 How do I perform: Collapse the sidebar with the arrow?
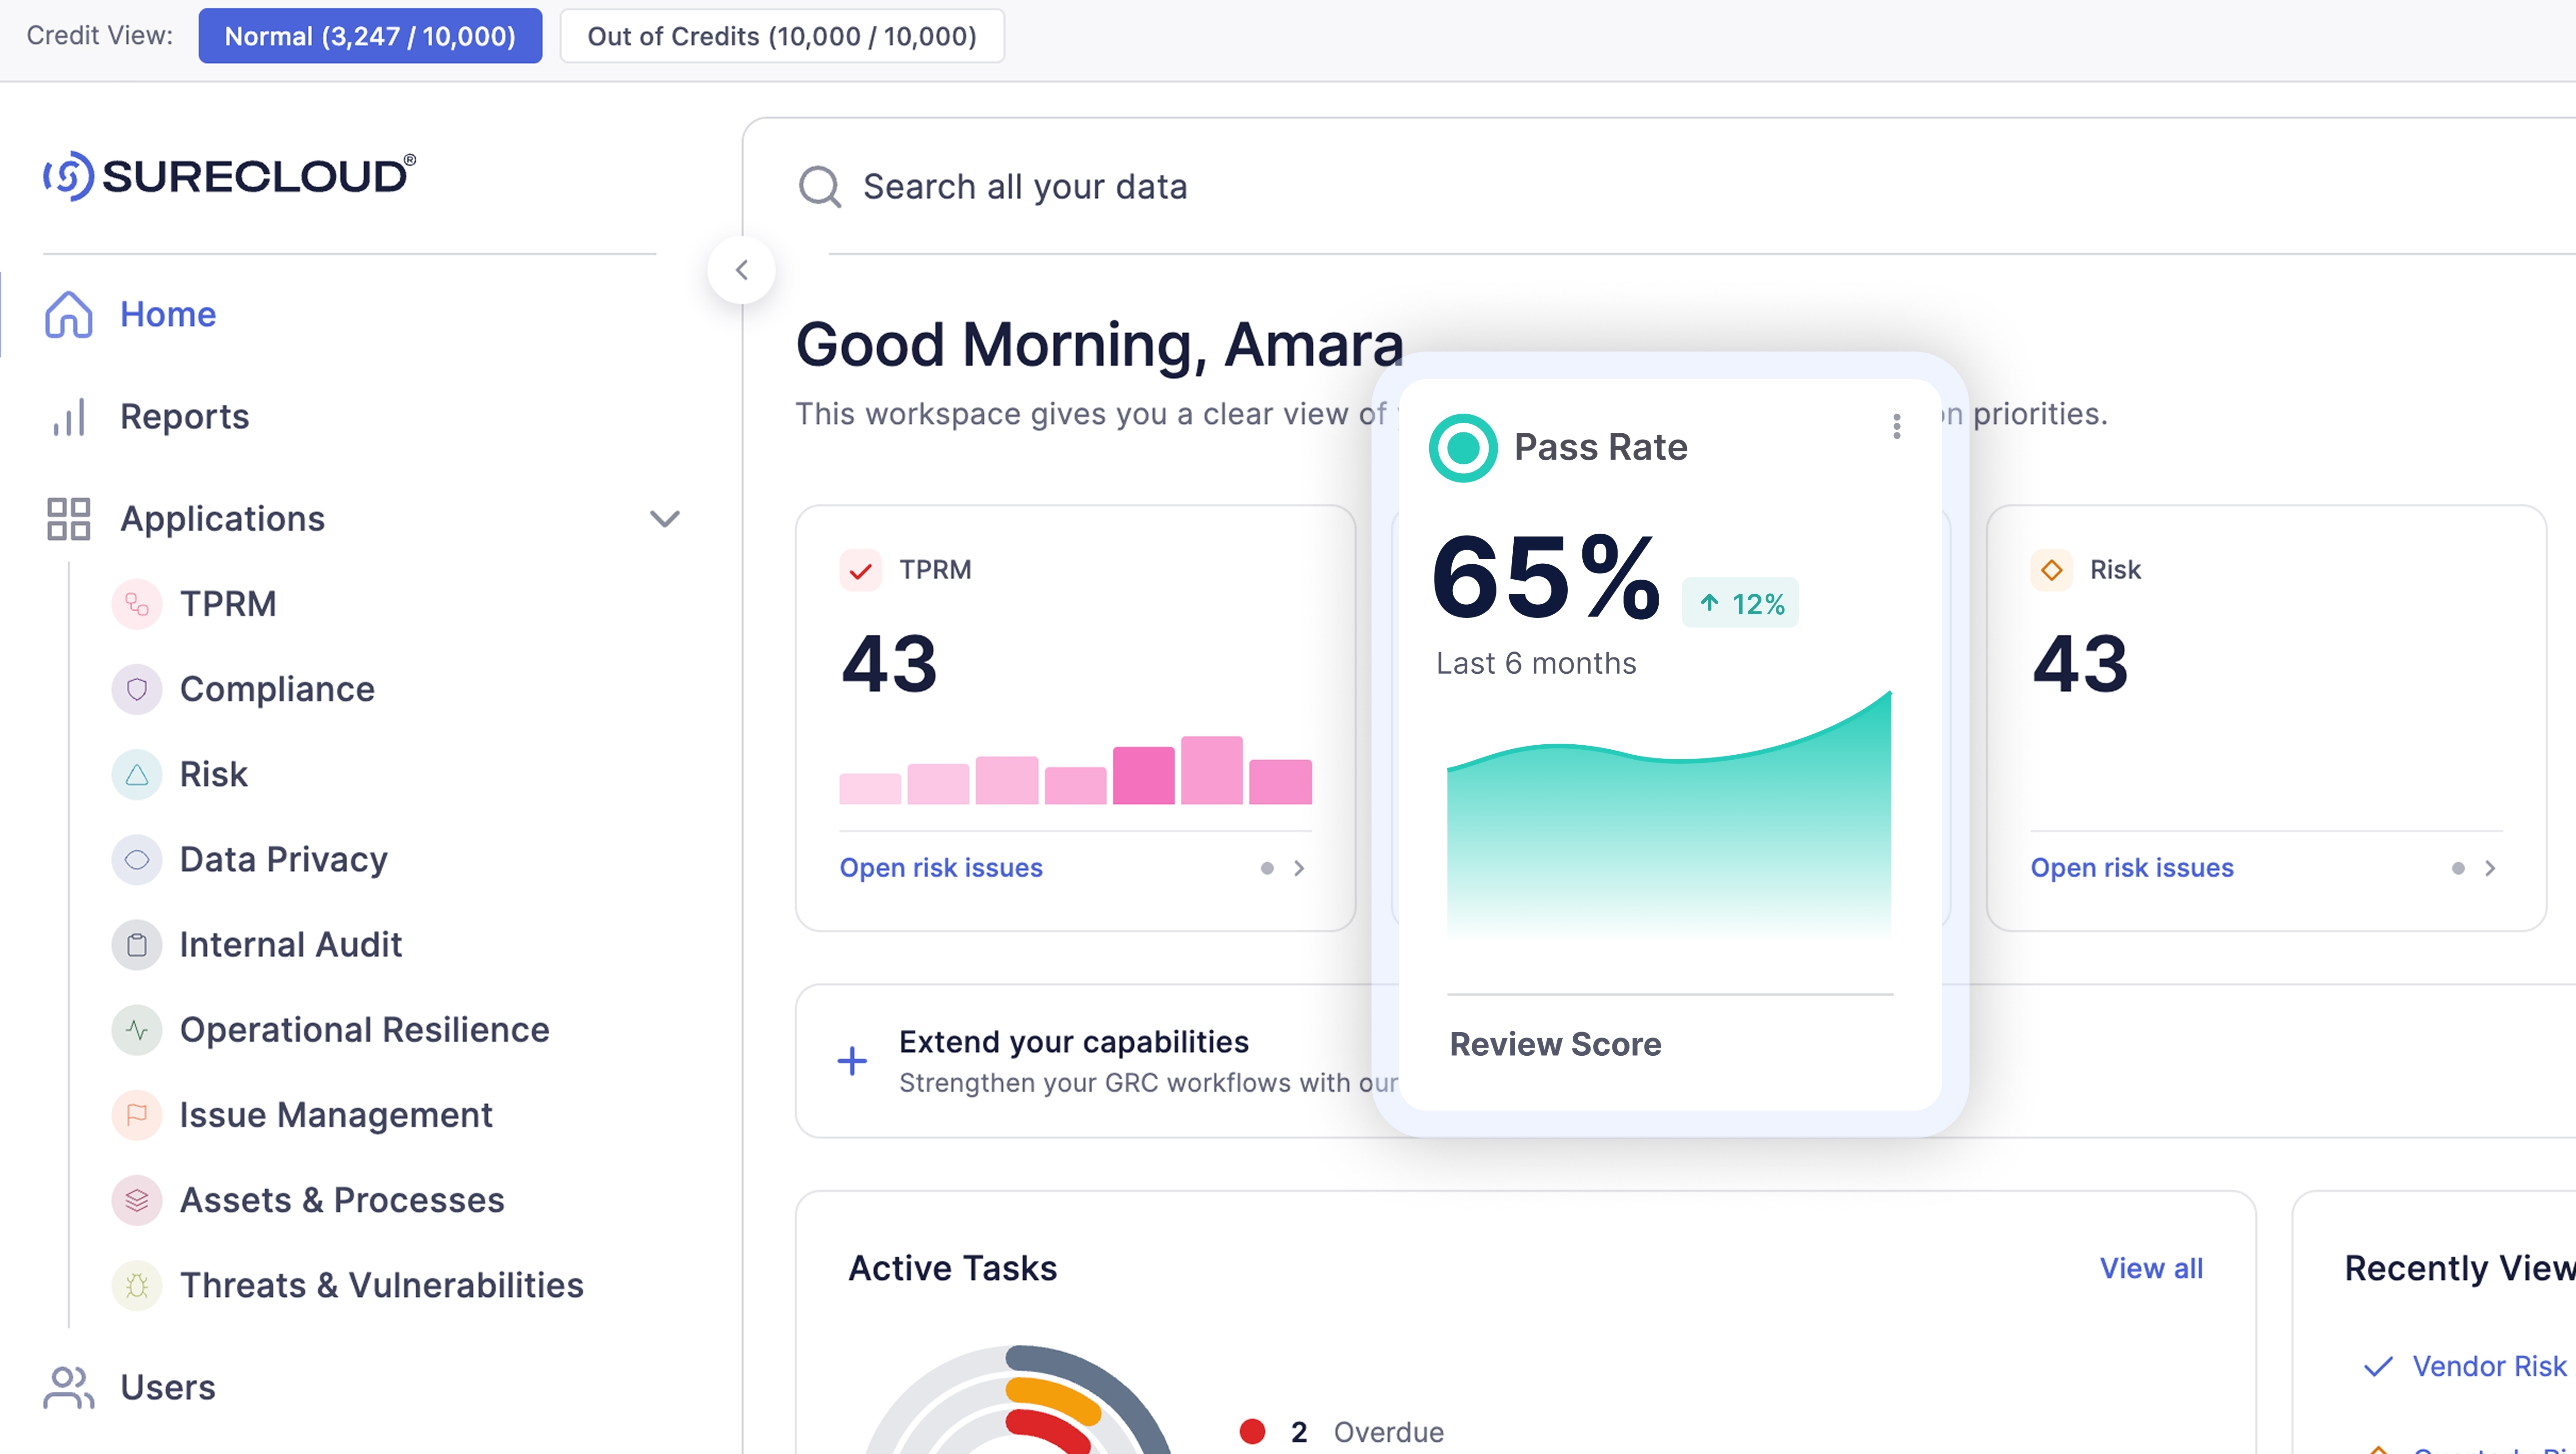pos(742,270)
